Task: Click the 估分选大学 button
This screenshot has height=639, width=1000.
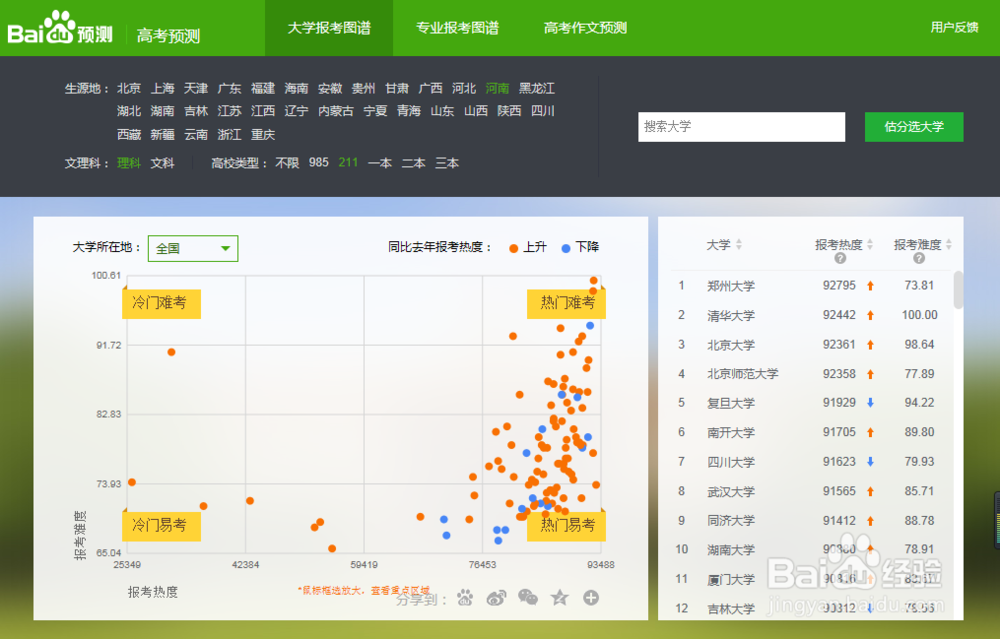Action: [913, 127]
